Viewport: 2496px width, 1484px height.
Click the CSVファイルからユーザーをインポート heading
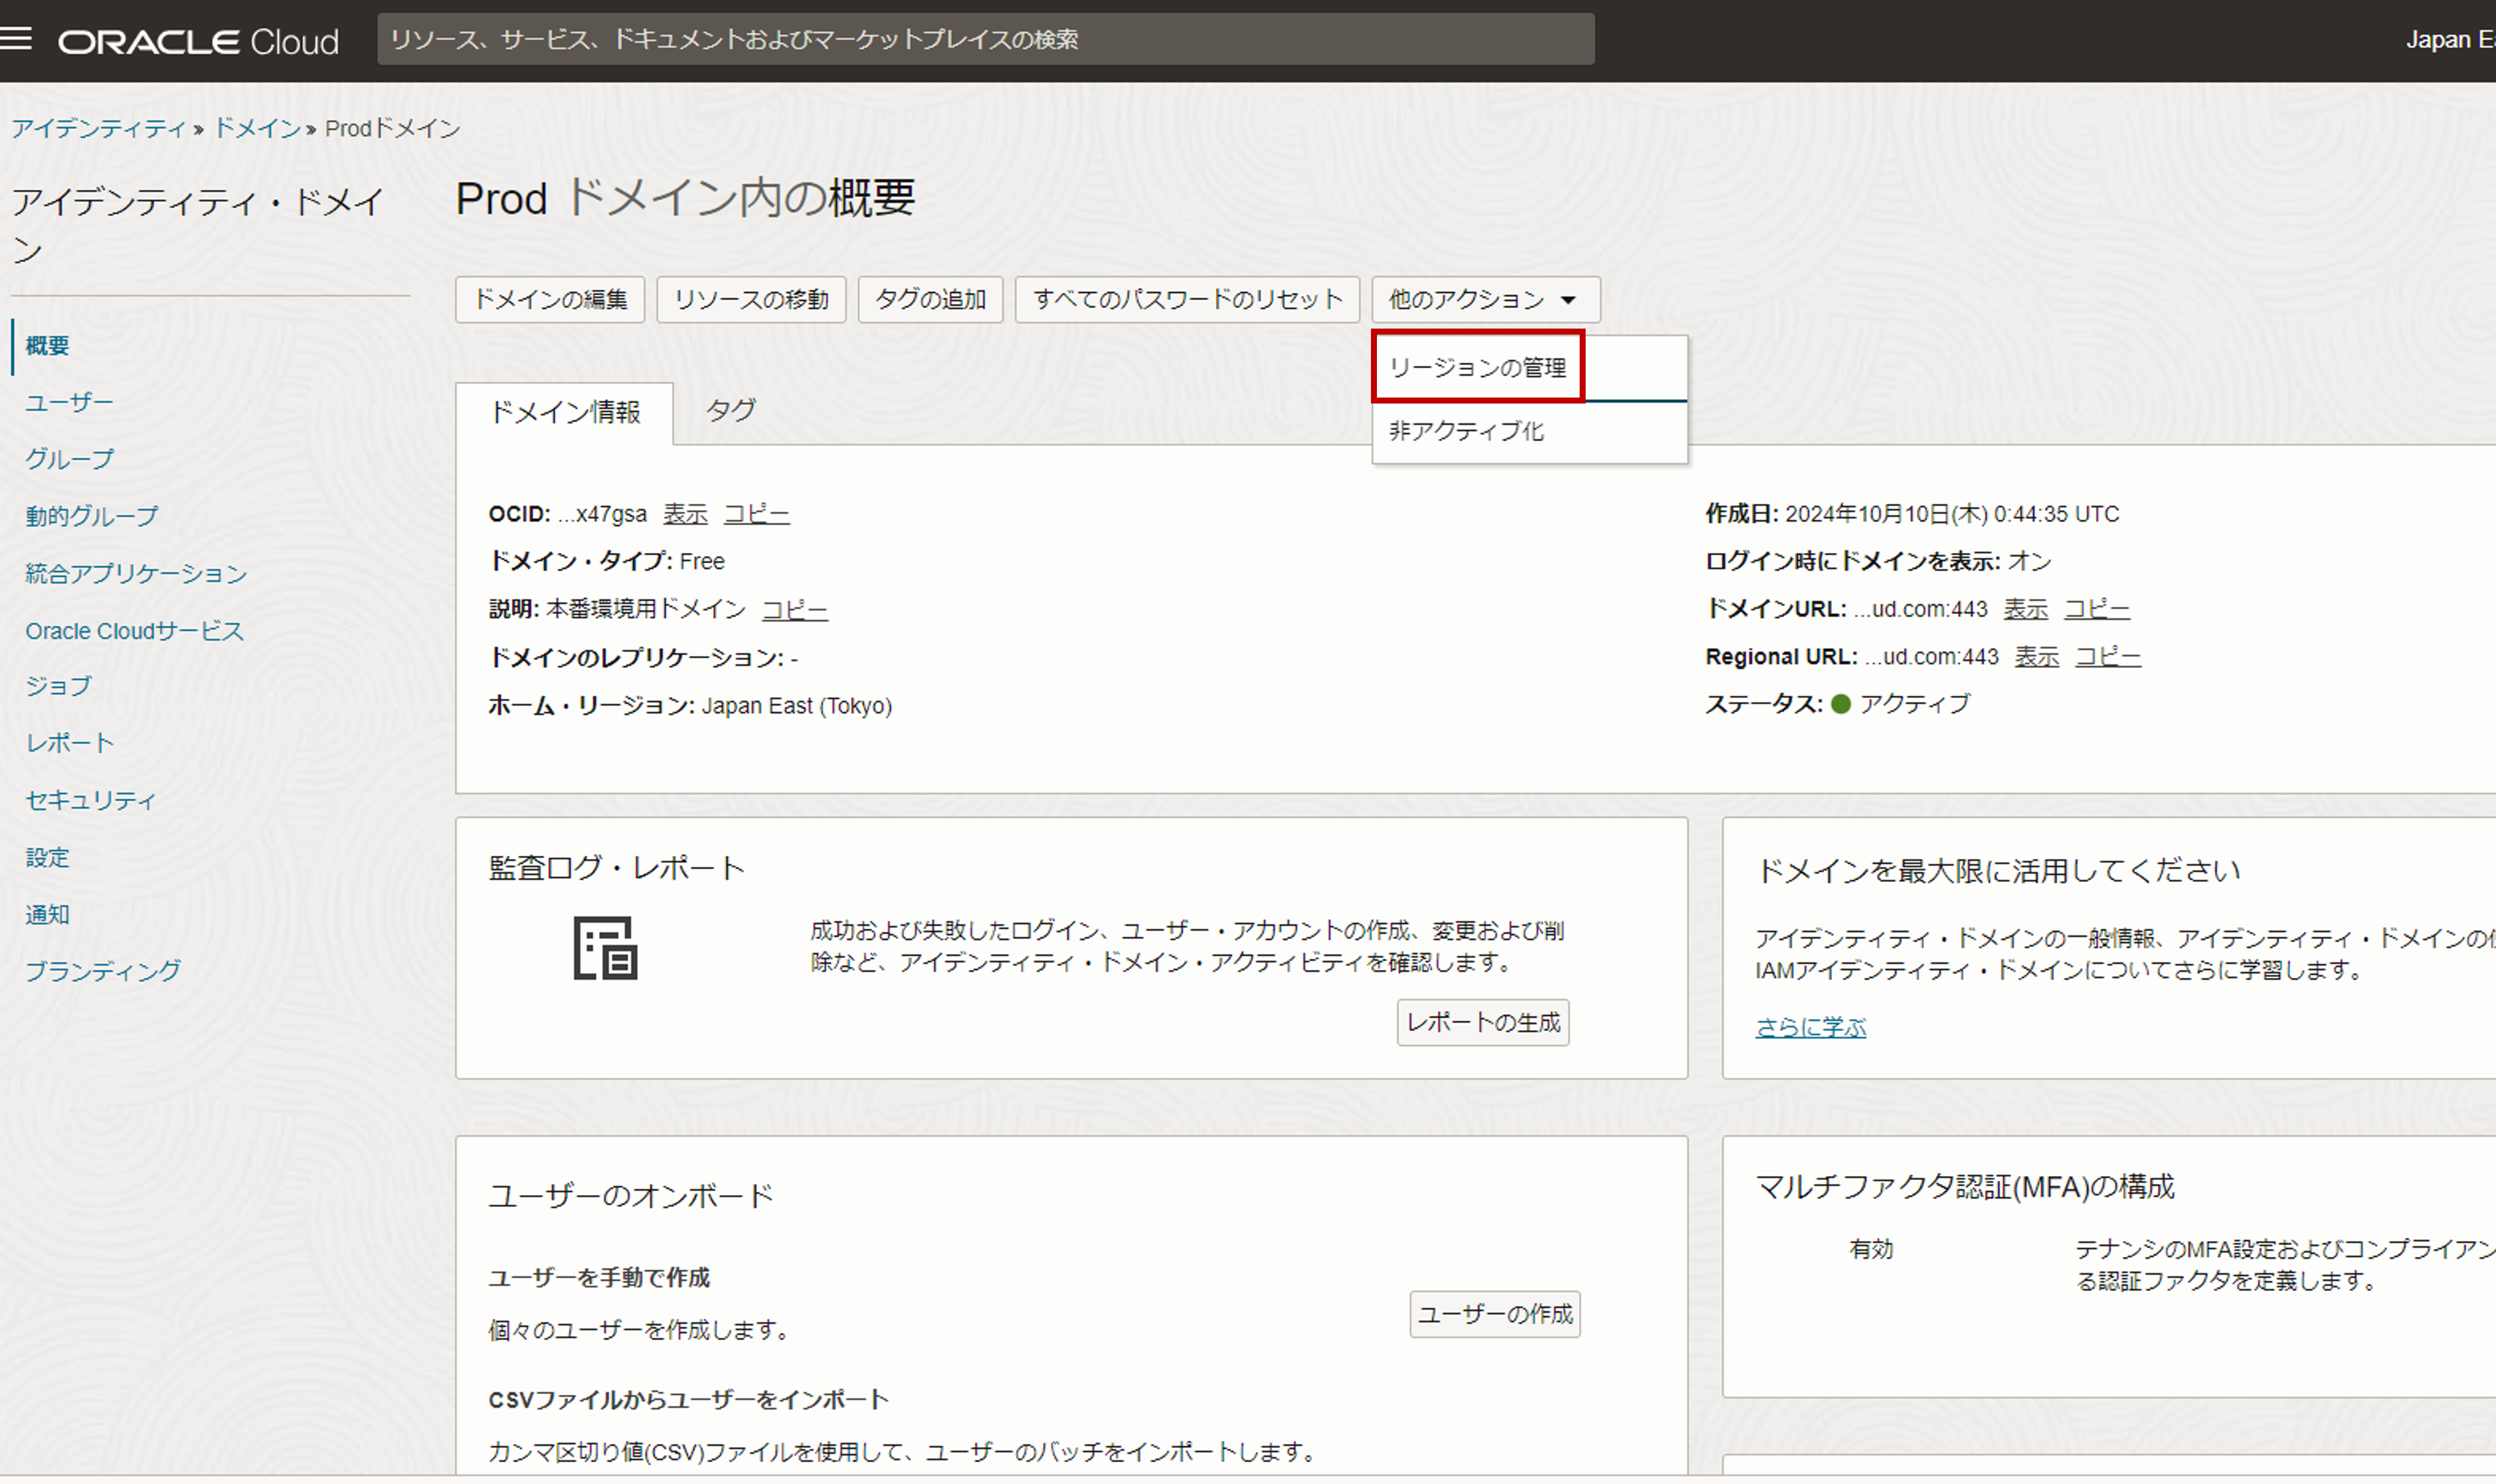(688, 1400)
